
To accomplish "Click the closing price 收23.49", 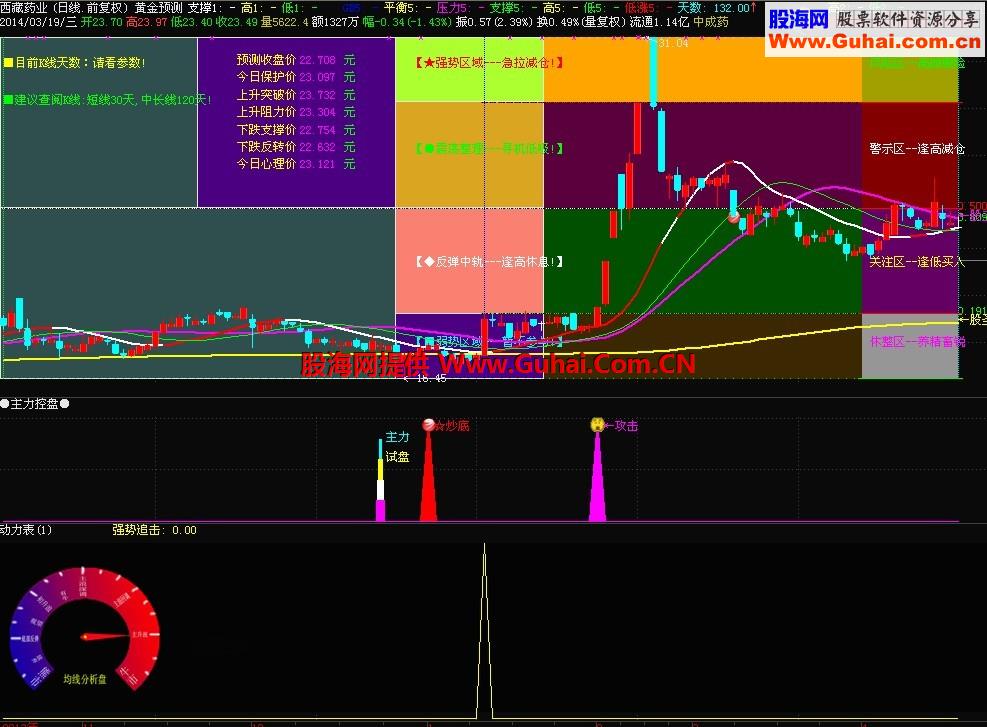I will 236,22.
